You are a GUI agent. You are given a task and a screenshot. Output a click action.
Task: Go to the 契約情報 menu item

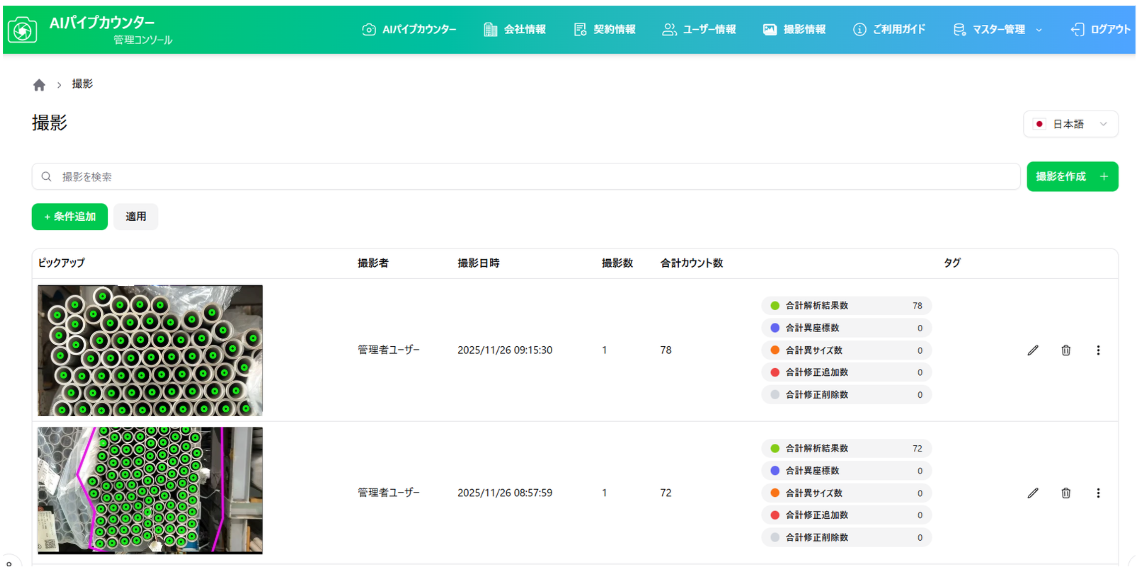pyautogui.click(x=604, y=30)
